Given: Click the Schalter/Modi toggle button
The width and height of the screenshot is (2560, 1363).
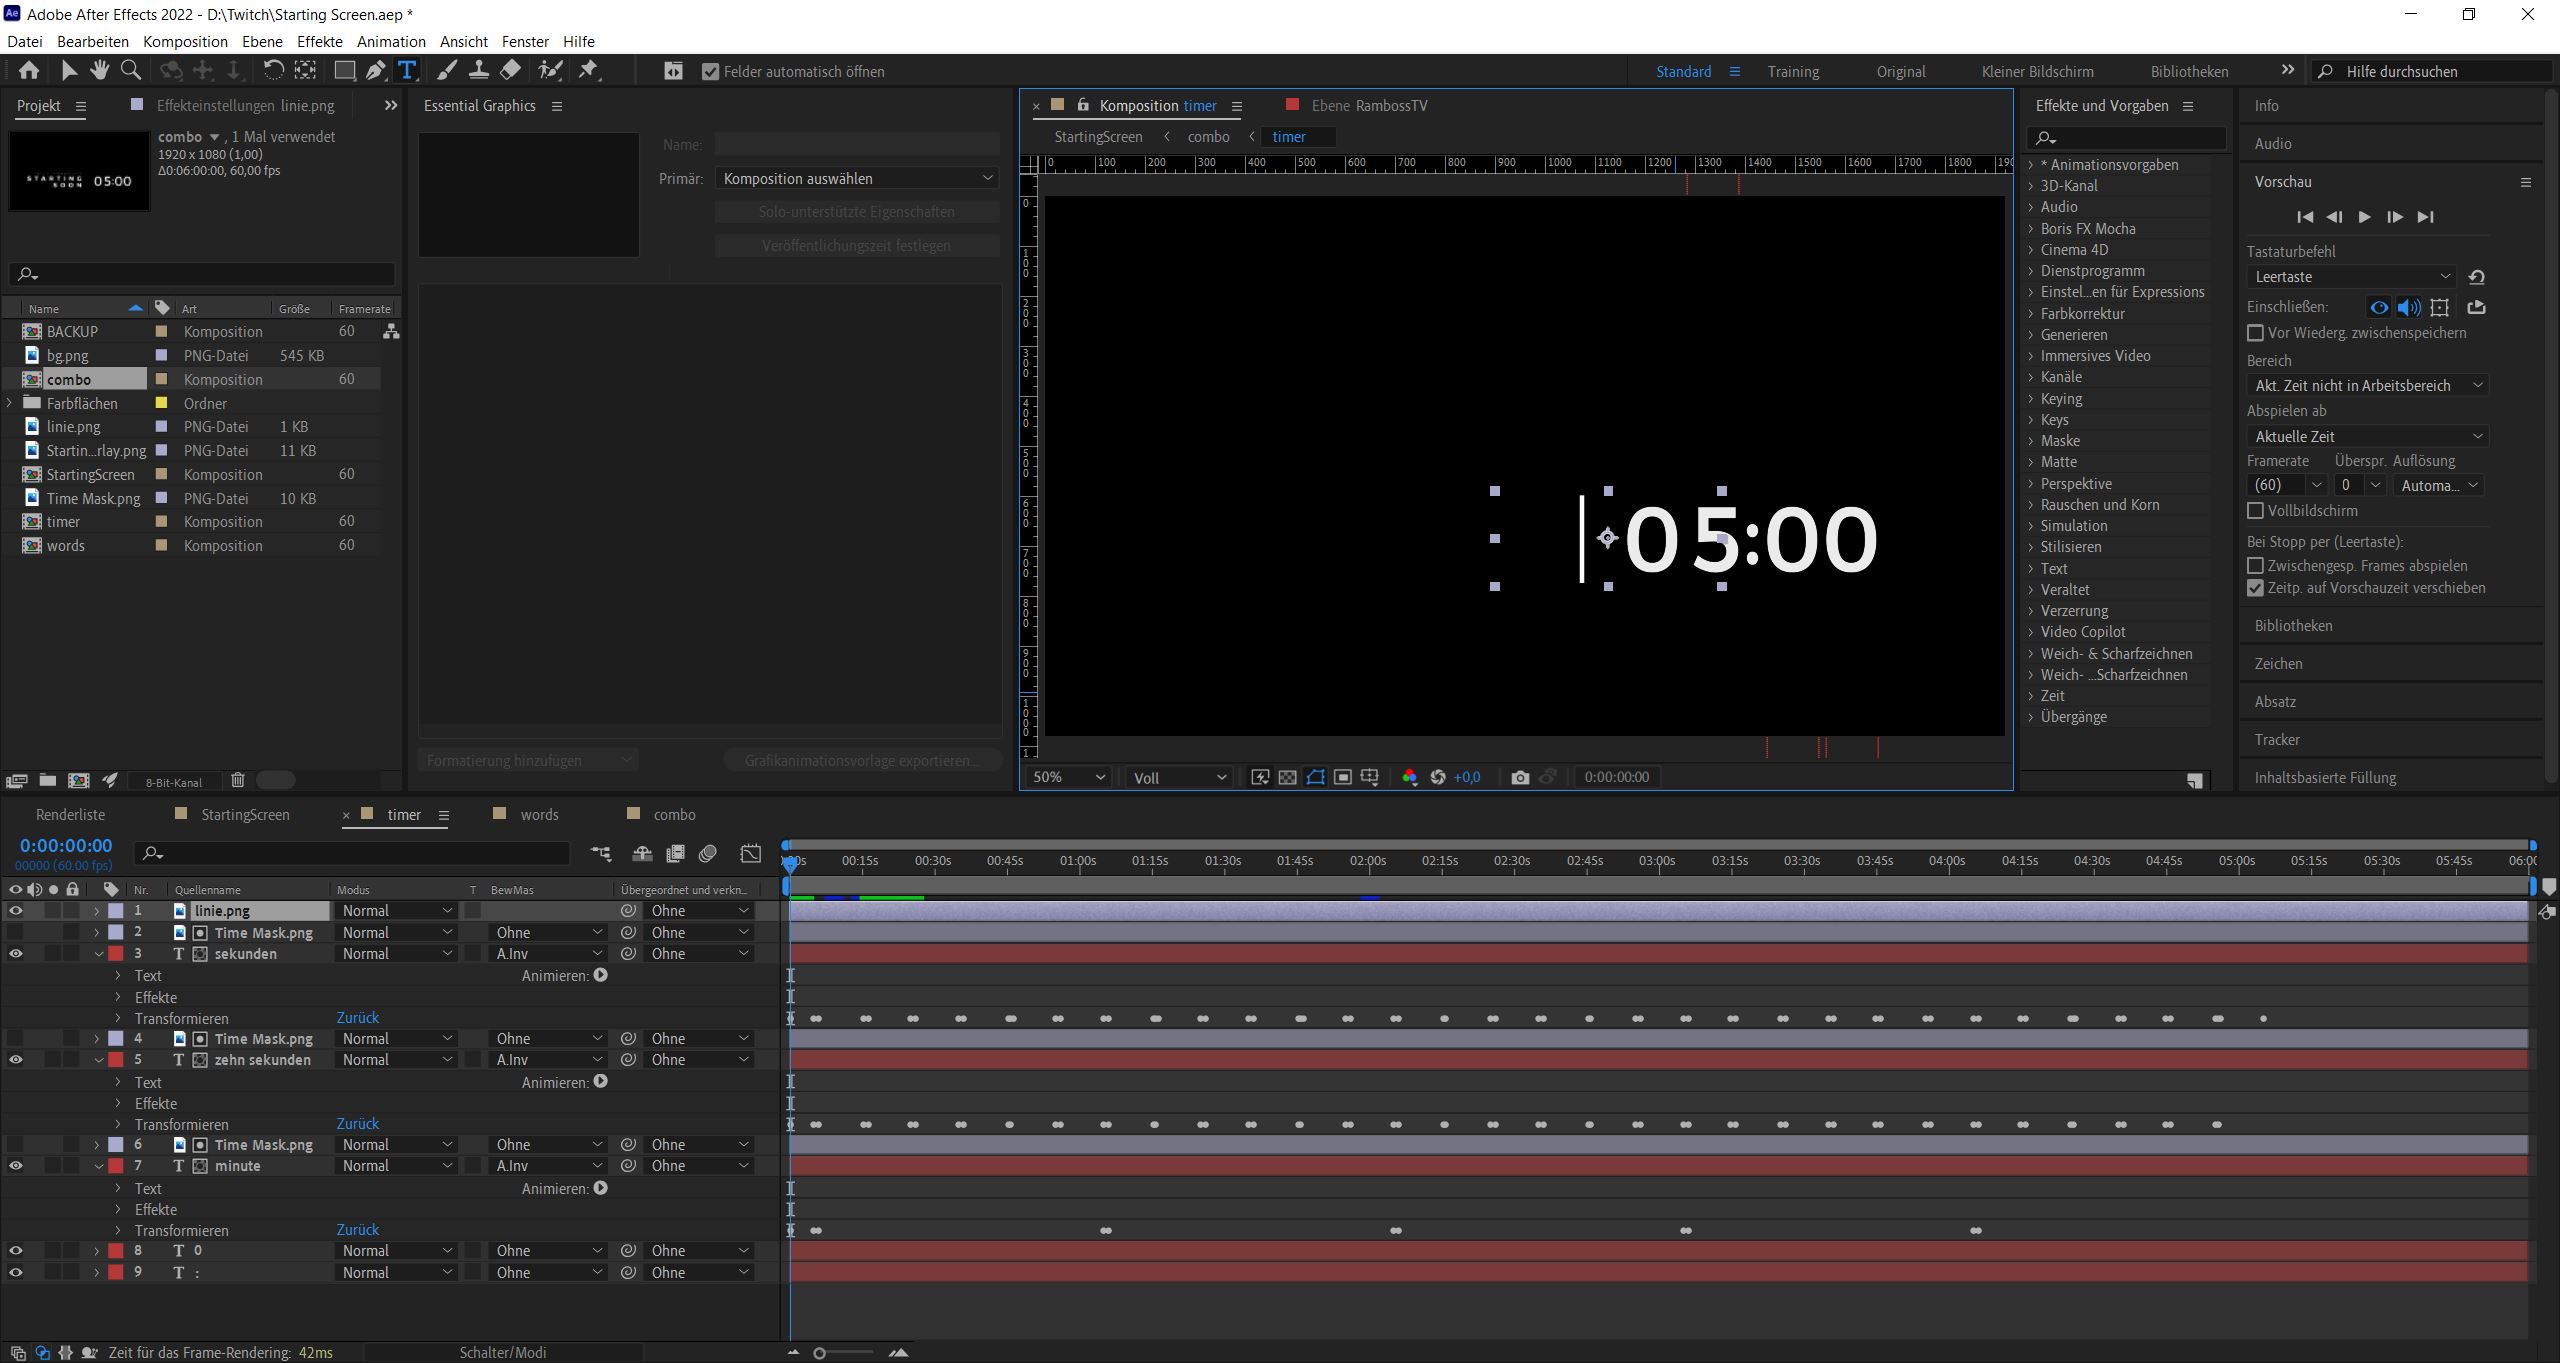Looking at the screenshot, I should click(x=502, y=1352).
